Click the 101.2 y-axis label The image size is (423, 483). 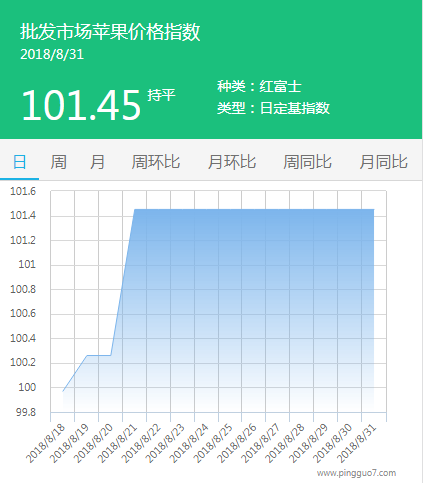point(23,240)
